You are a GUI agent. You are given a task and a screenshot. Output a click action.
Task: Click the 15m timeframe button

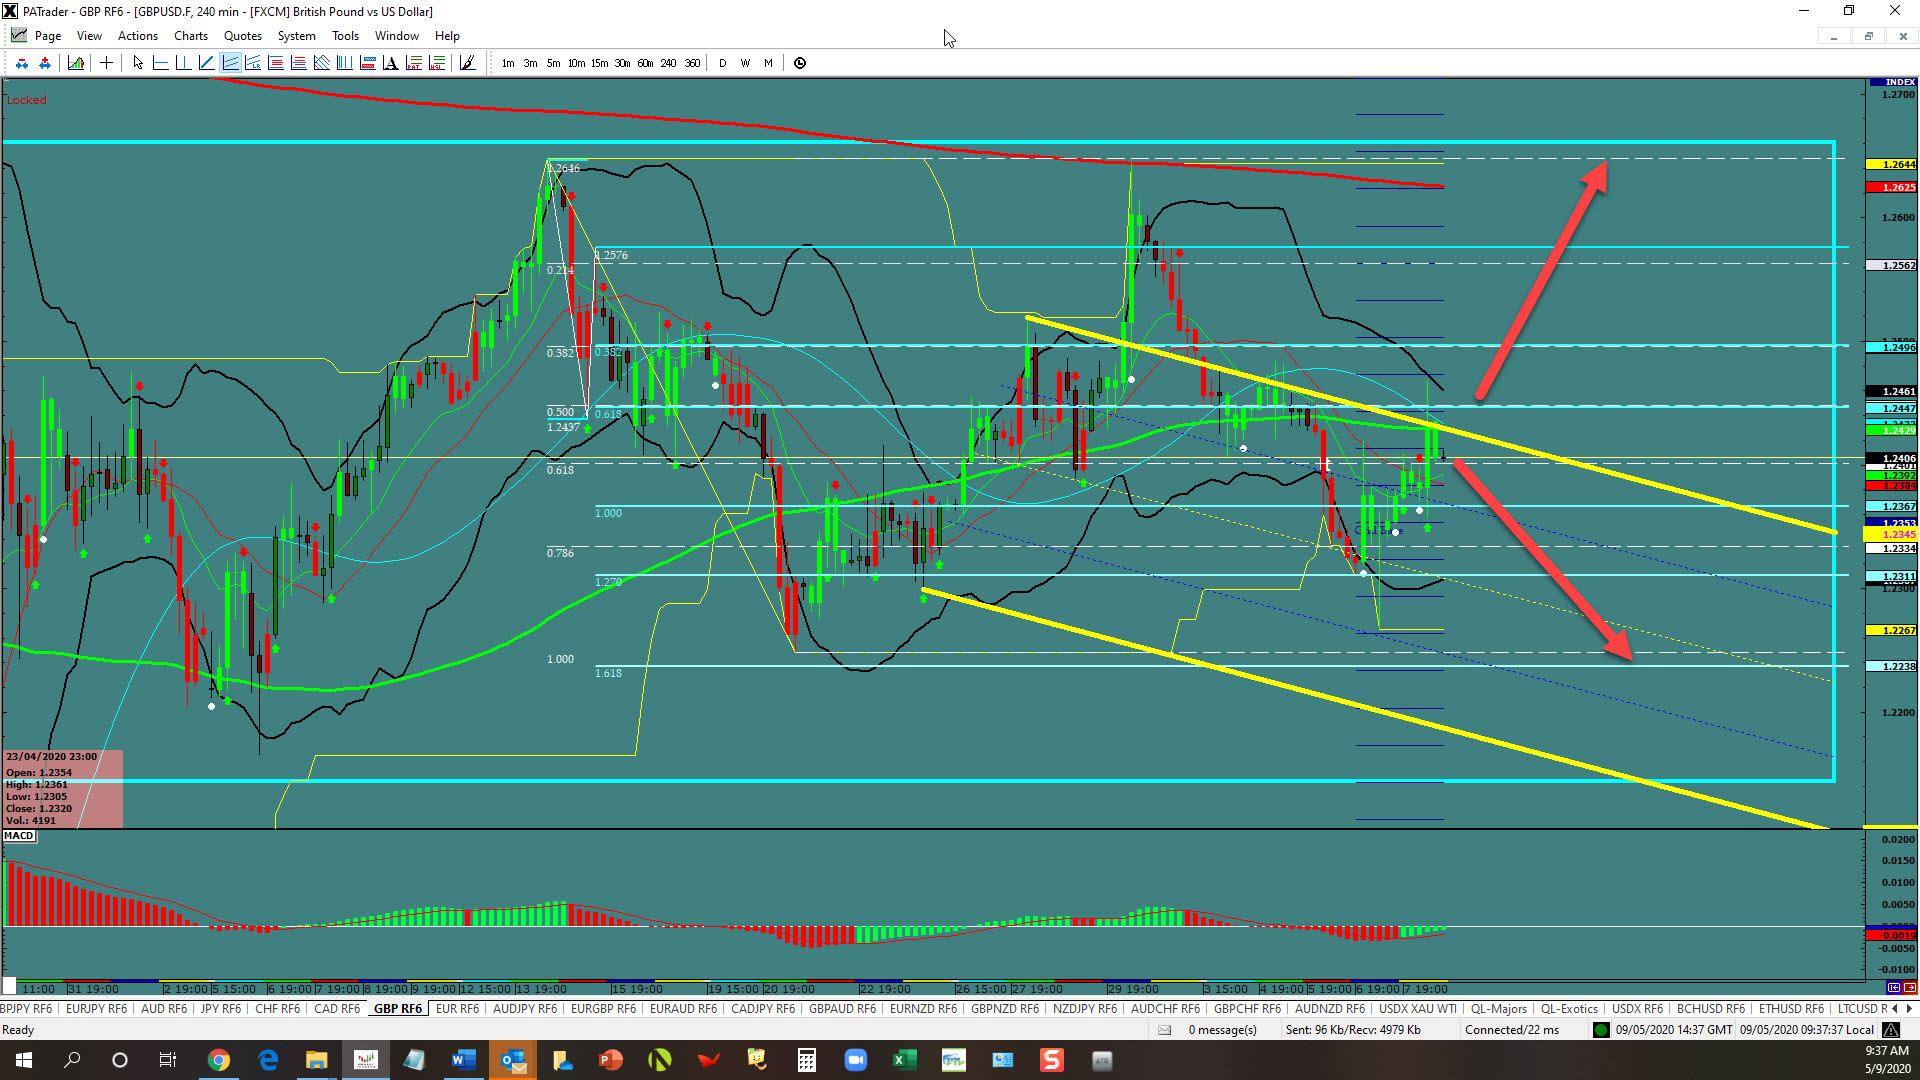click(599, 63)
